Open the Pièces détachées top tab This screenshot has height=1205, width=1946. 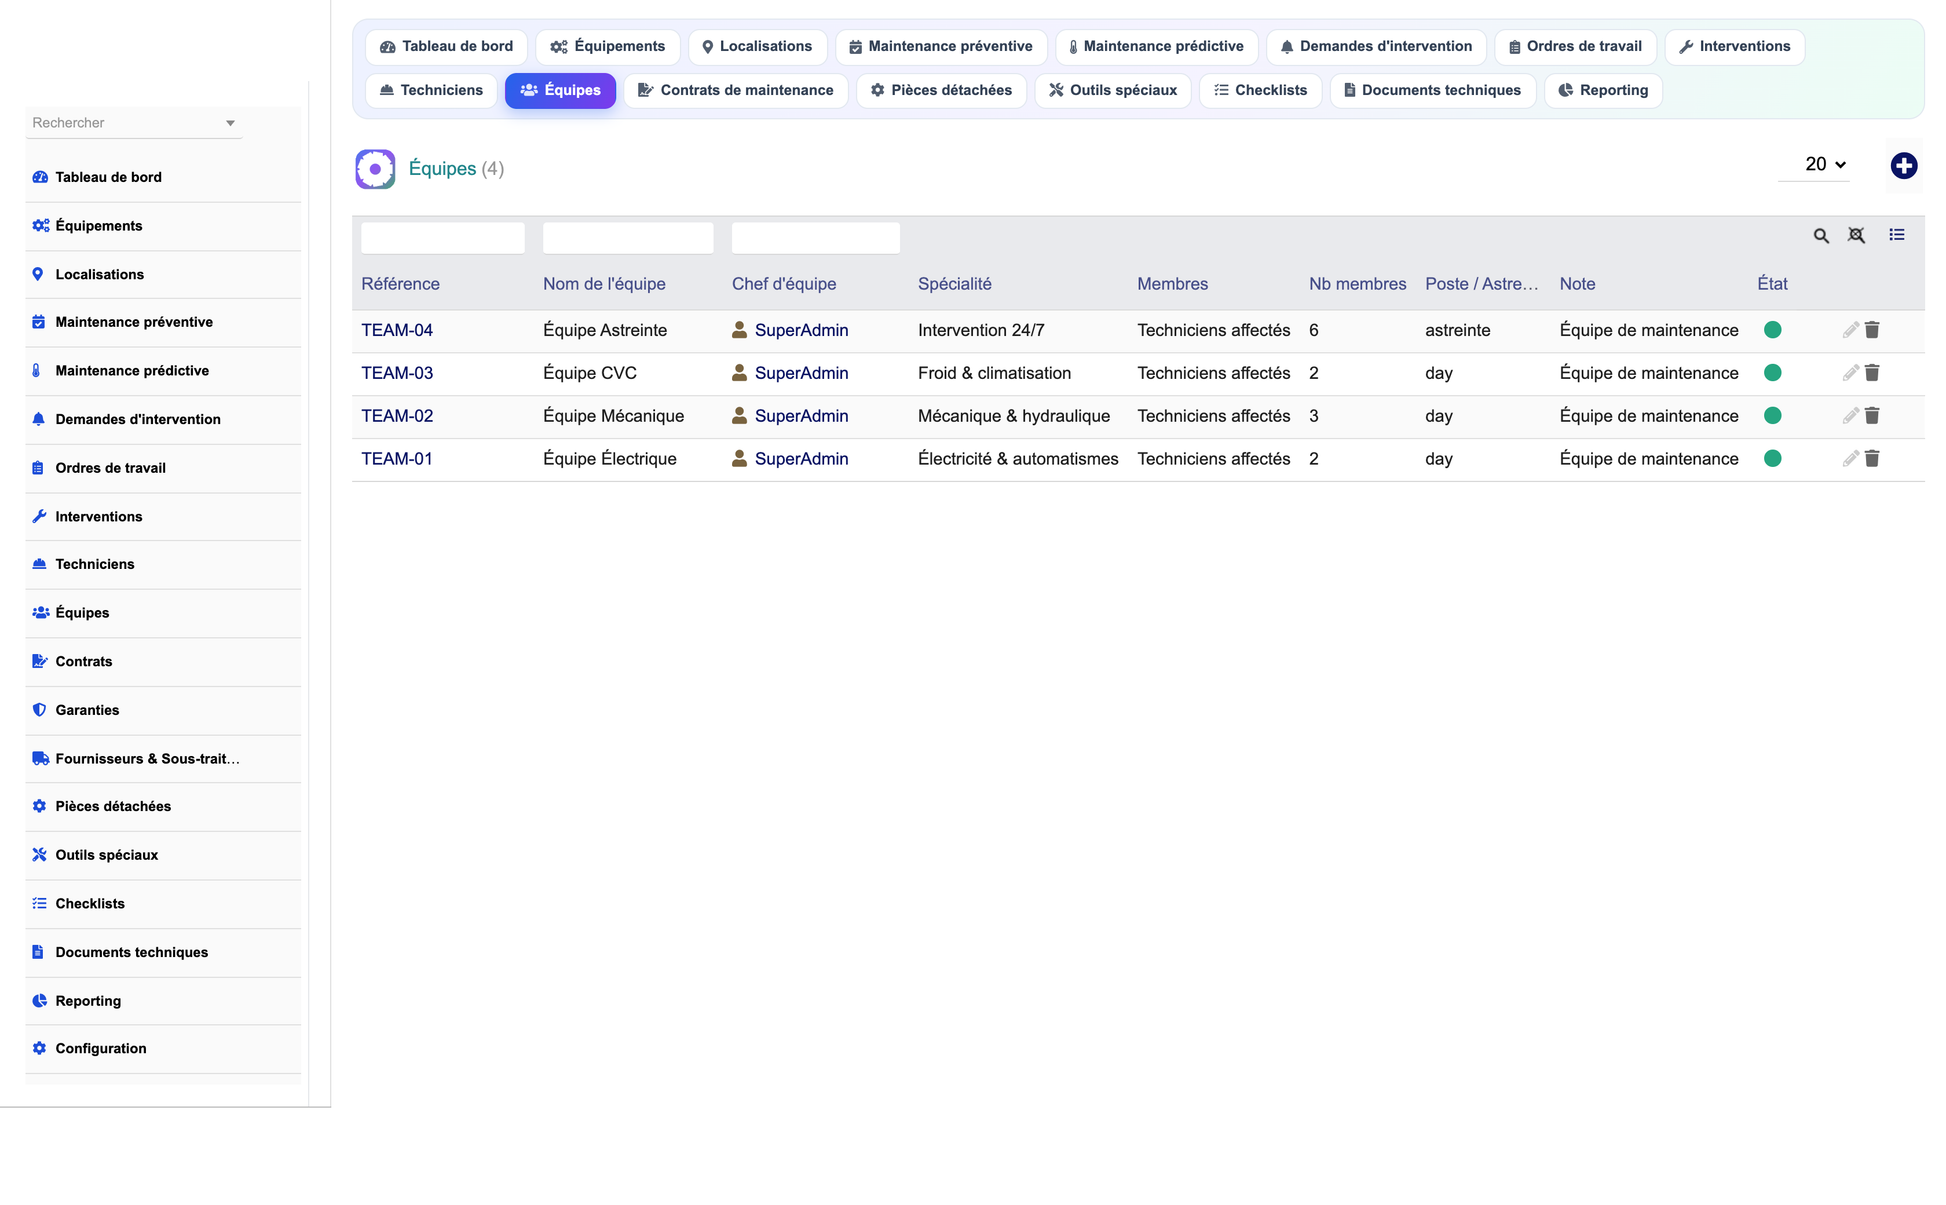[x=941, y=91]
